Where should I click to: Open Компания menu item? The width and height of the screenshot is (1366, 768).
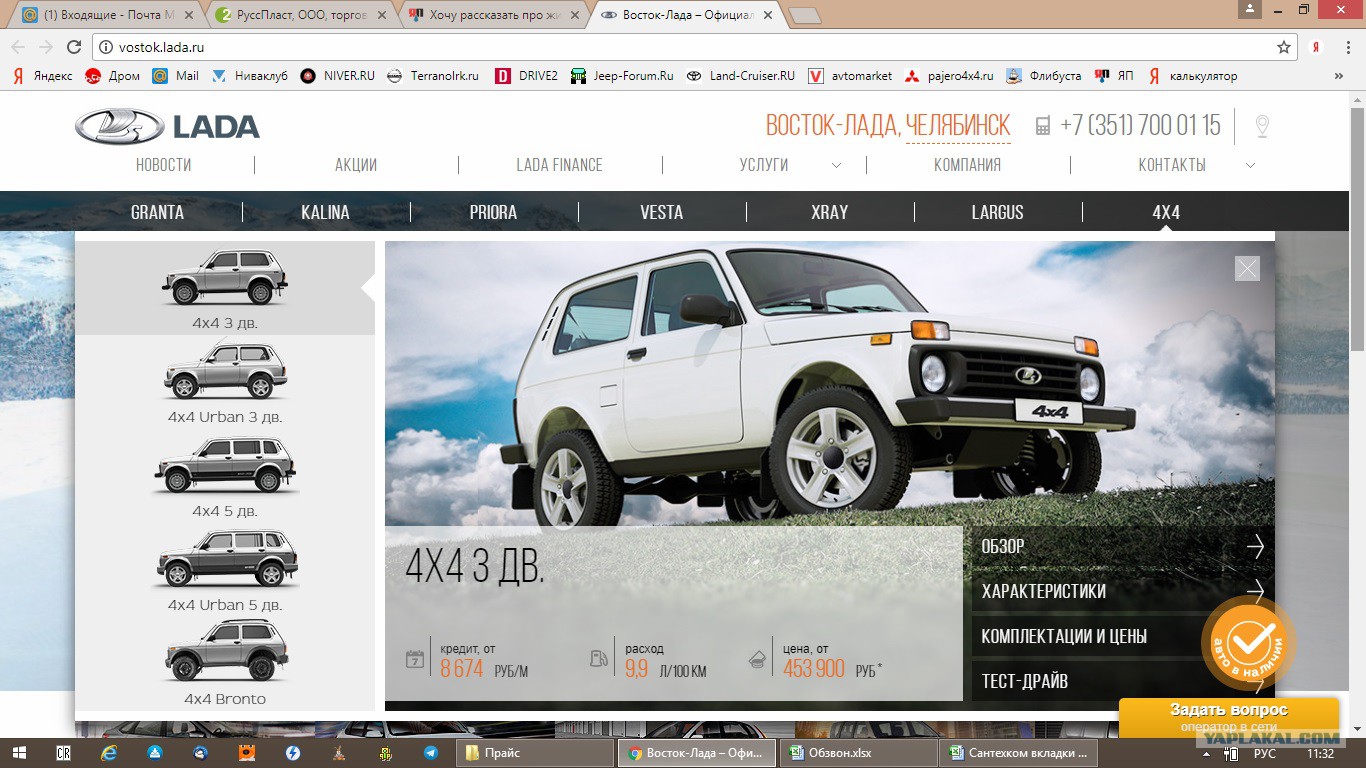coord(967,165)
